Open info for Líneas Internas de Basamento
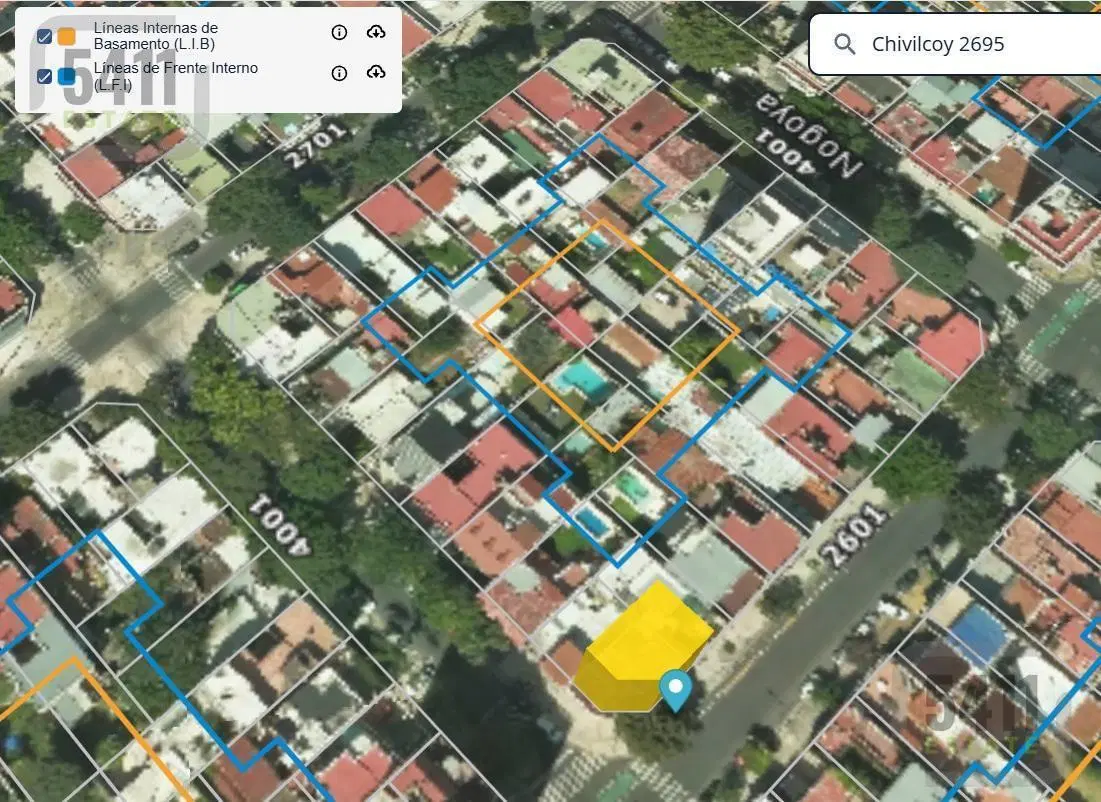 (x=339, y=32)
